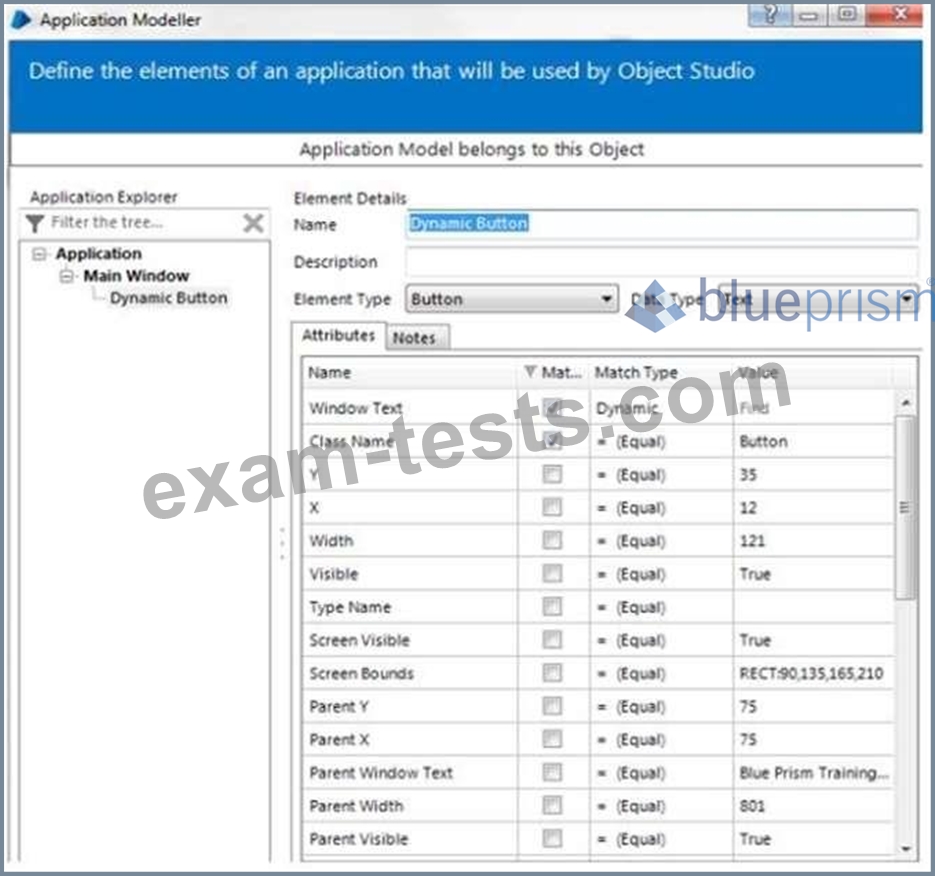Click the empty Value cell for Type Name
This screenshot has height=876, width=935.
pos(814,608)
